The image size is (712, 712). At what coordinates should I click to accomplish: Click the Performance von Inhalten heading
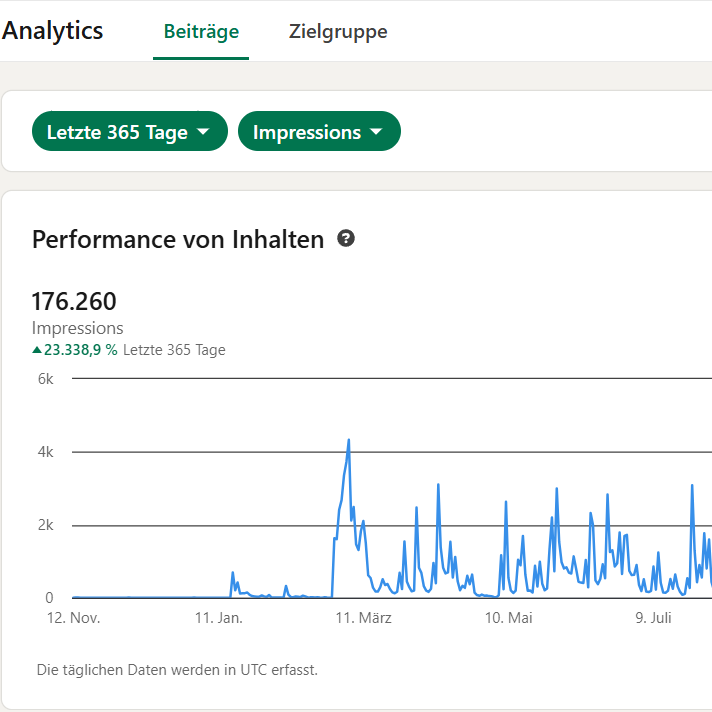pyautogui.click(x=178, y=239)
